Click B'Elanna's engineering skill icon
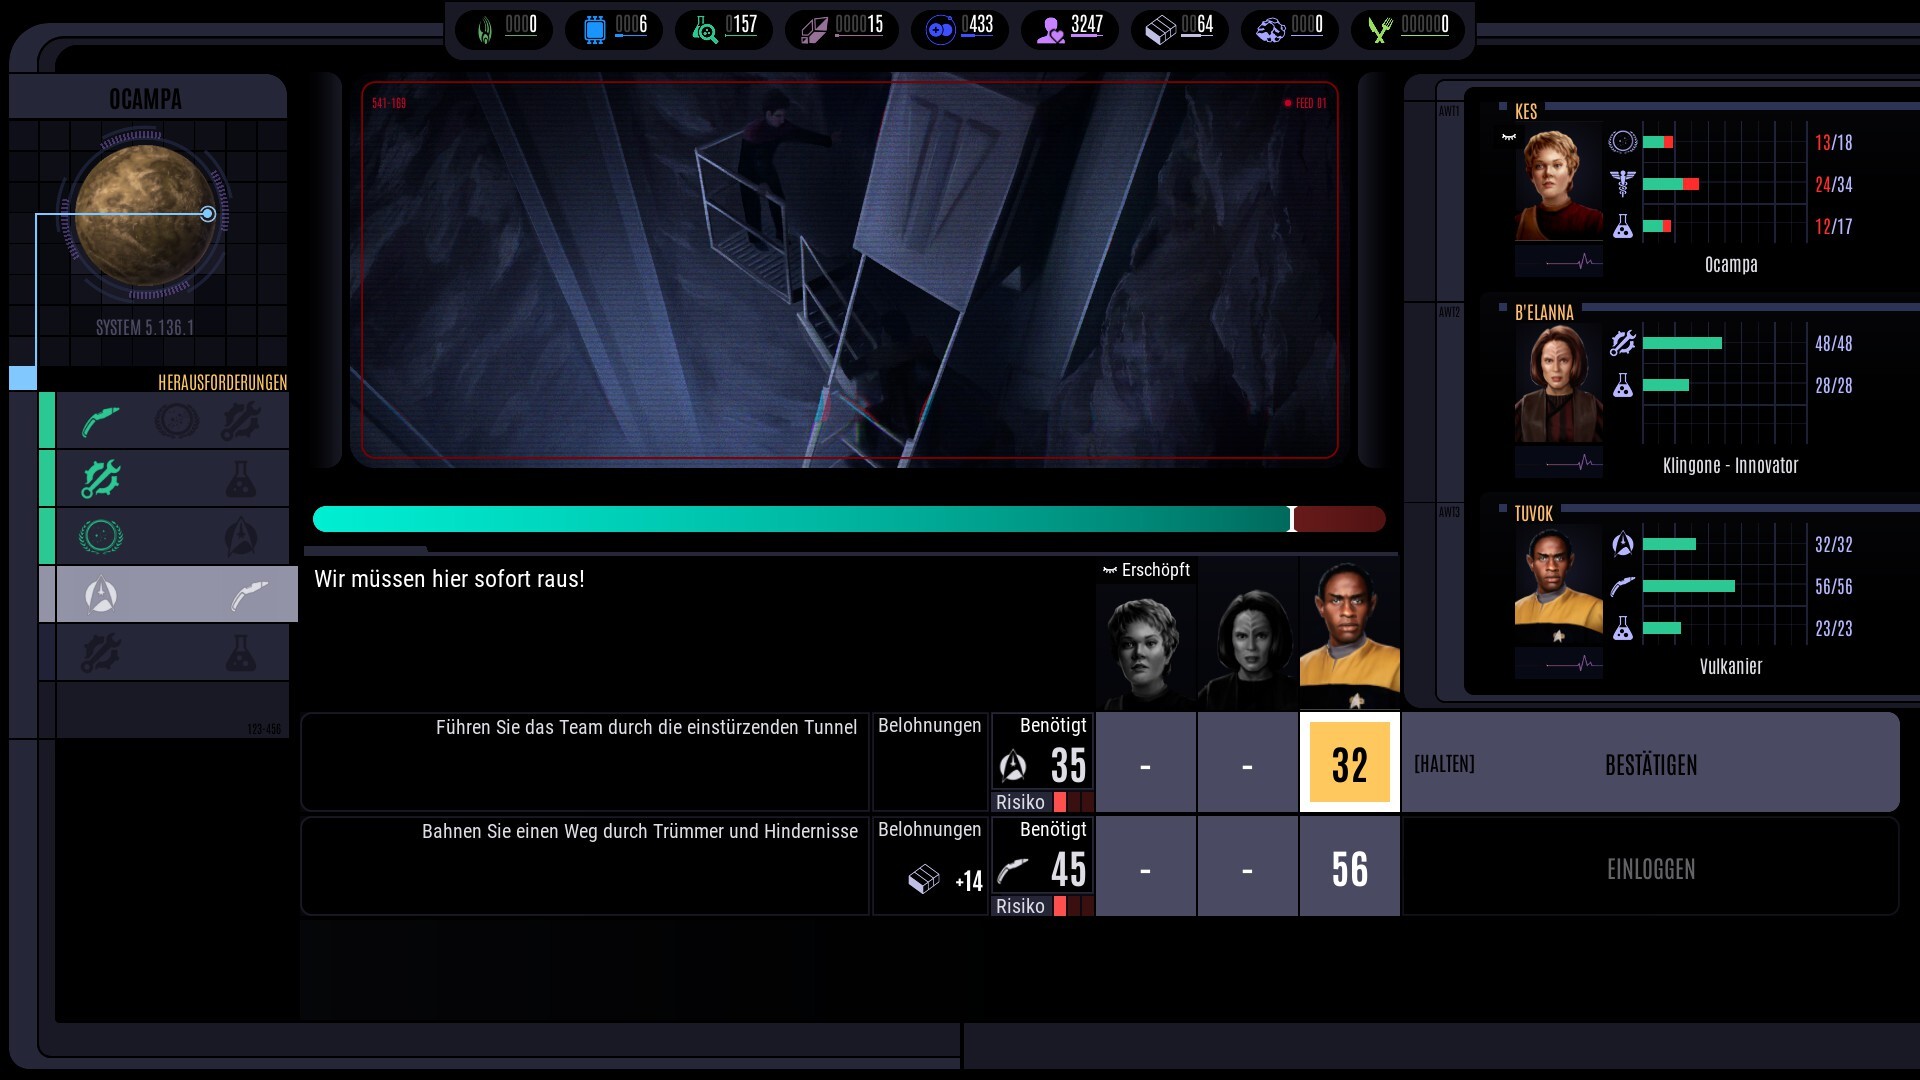This screenshot has width=1920, height=1080. tap(1622, 343)
